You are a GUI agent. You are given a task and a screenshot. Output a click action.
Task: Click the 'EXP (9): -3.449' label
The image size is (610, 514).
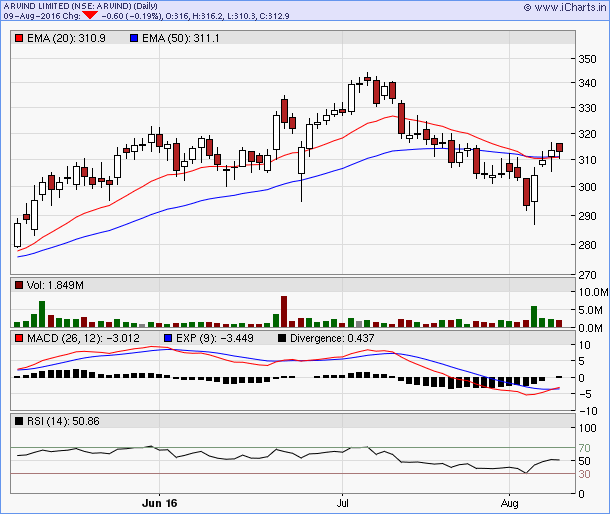[x=215, y=339]
